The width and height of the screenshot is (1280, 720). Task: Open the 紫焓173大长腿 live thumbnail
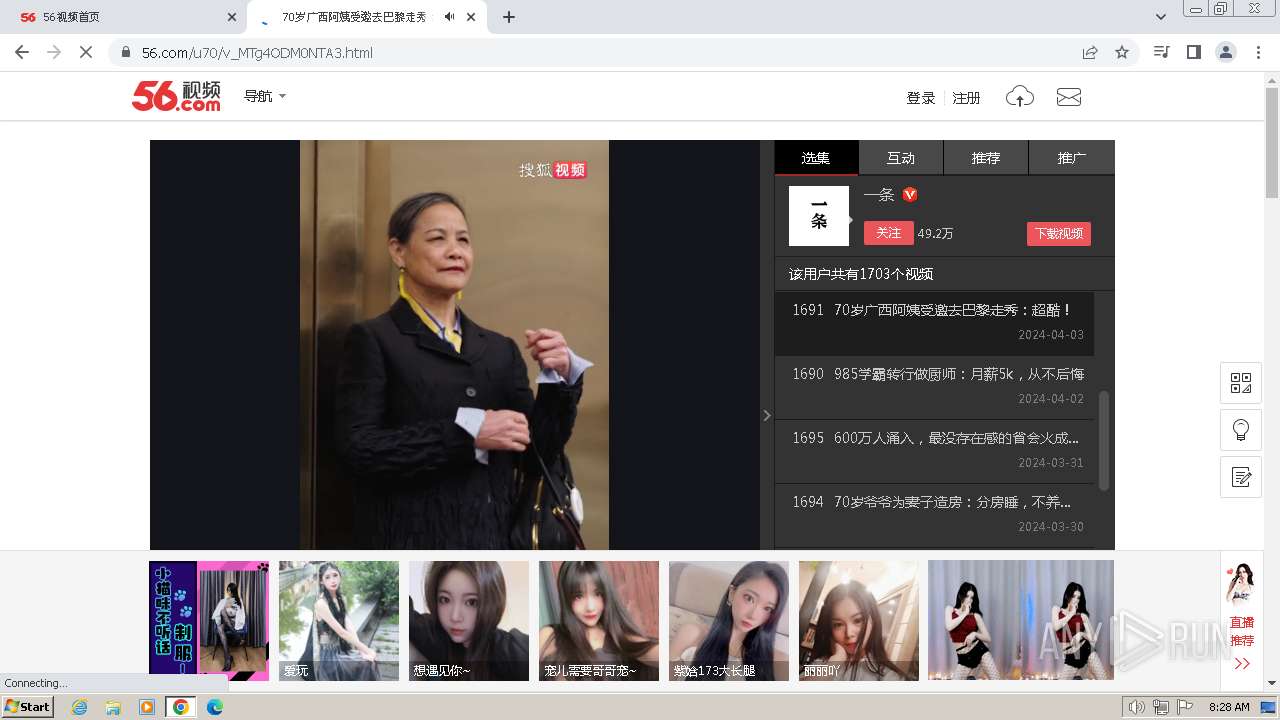(x=729, y=621)
